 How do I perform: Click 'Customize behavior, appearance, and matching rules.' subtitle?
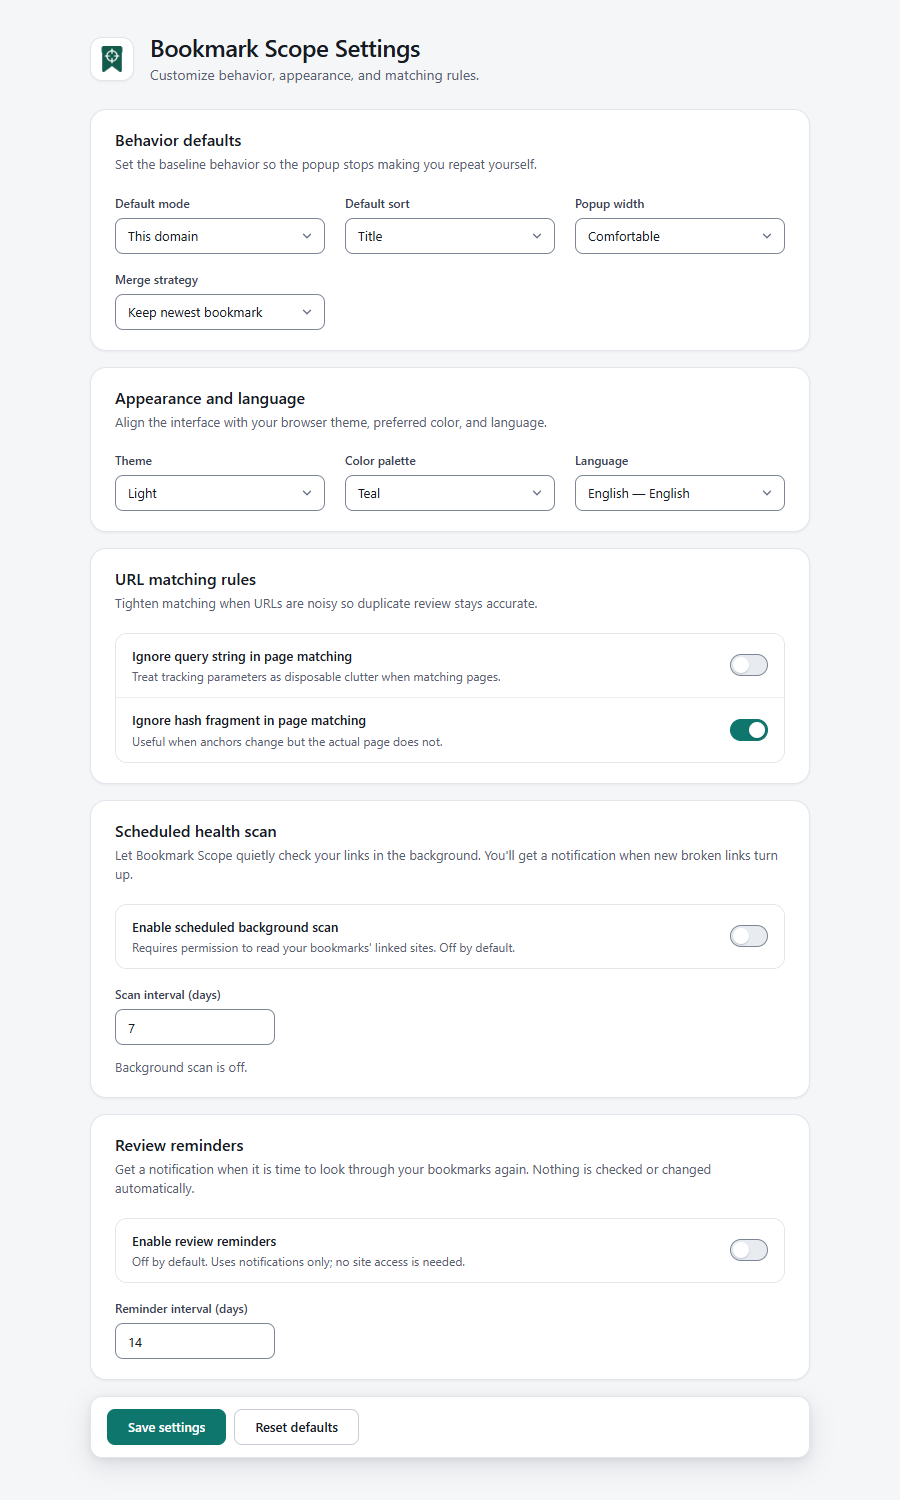(x=314, y=76)
